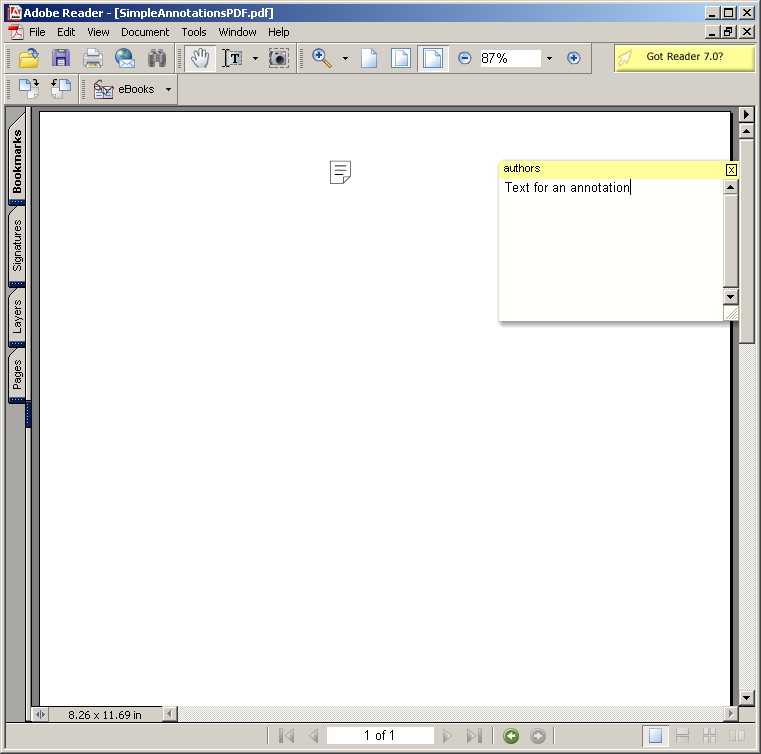Close the authors note popup
761x754 pixels.
(731, 170)
